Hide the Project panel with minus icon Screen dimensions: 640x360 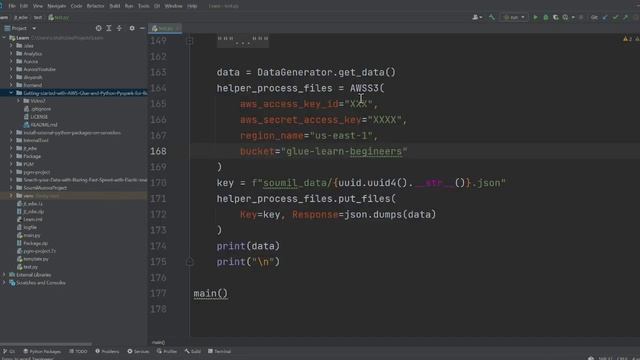pos(142,28)
